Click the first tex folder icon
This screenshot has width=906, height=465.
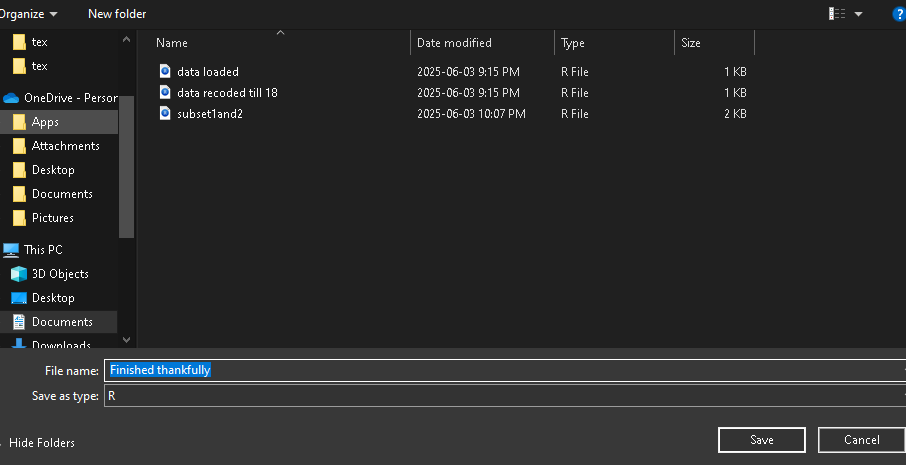click(x=19, y=42)
